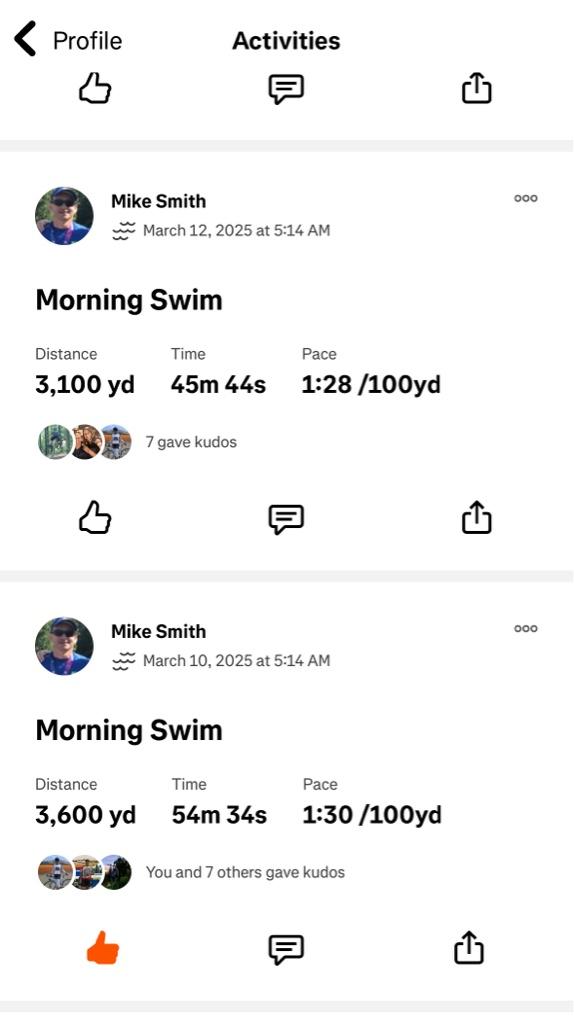Viewport: 574px width, 1024px height.
Task: View You and 7 others gave kudos
Action: [245, 872]
